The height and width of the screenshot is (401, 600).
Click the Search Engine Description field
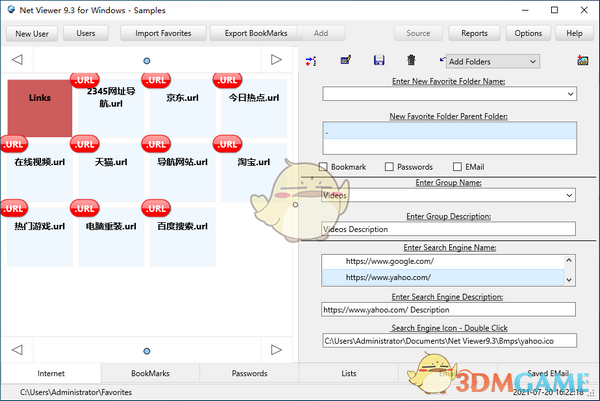click(448, 310)
